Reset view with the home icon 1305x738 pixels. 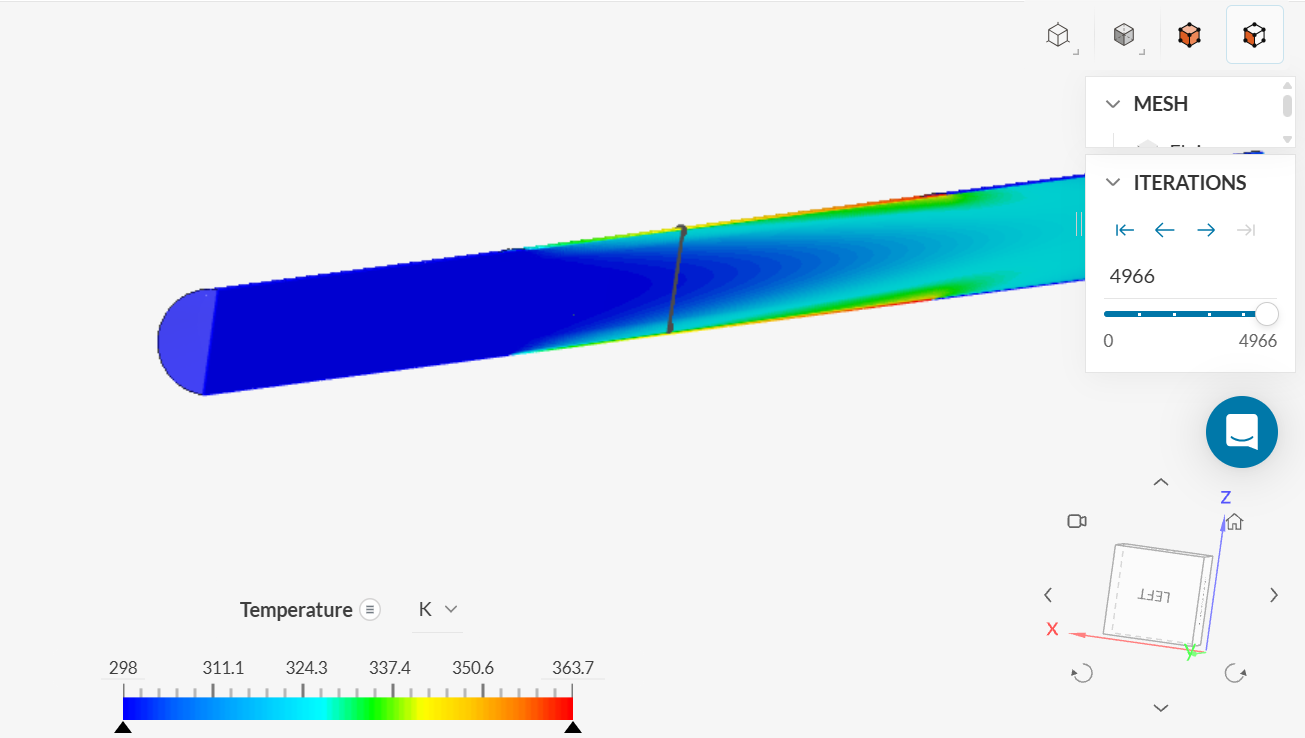click(x=1235, y=521)
